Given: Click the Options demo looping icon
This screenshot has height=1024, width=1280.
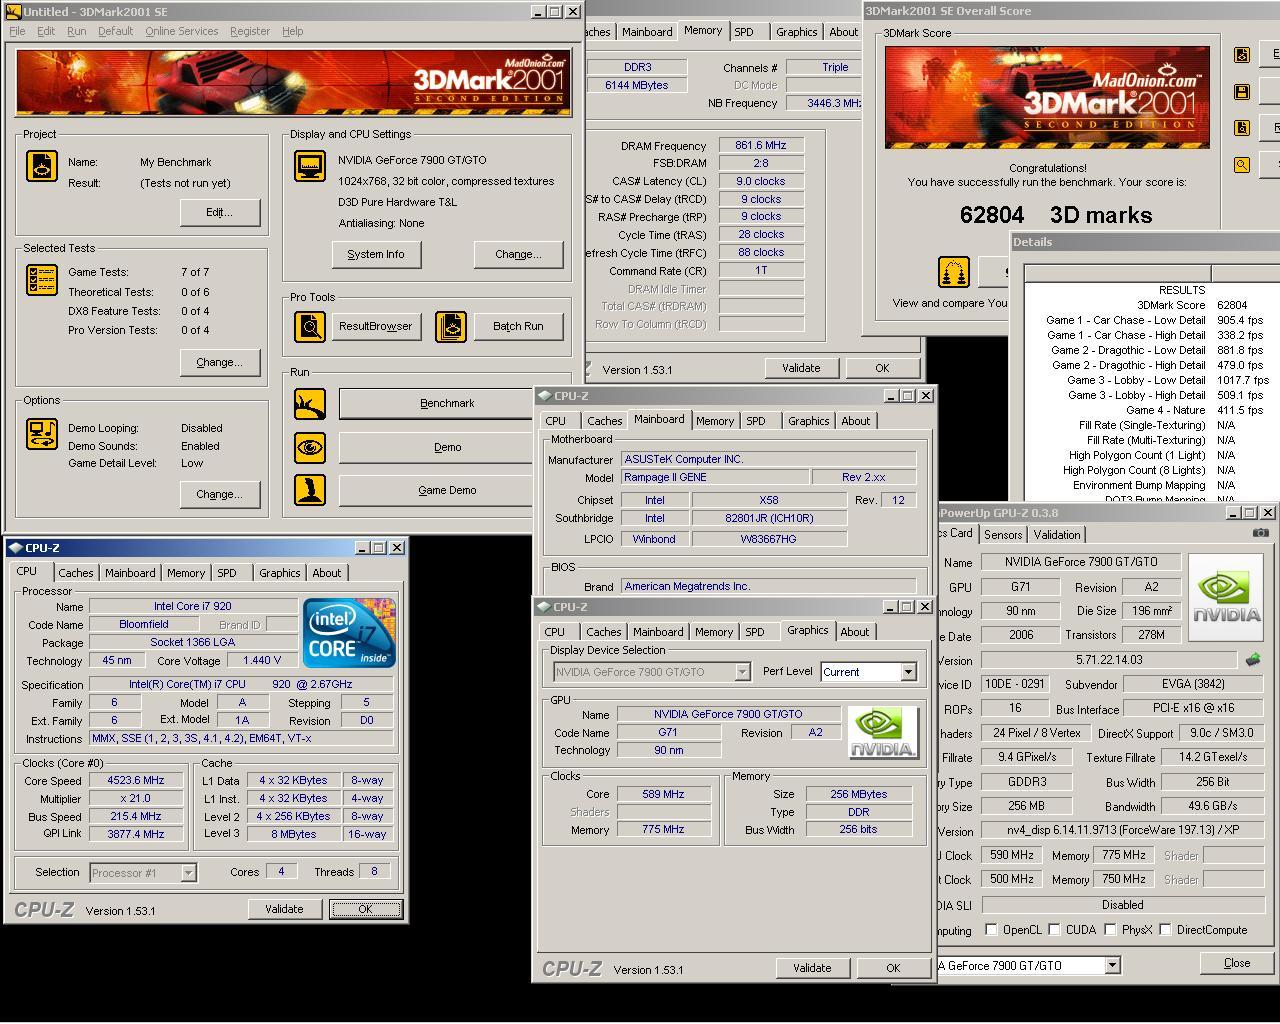Looking at the screenshot, I should click(42, 434).
